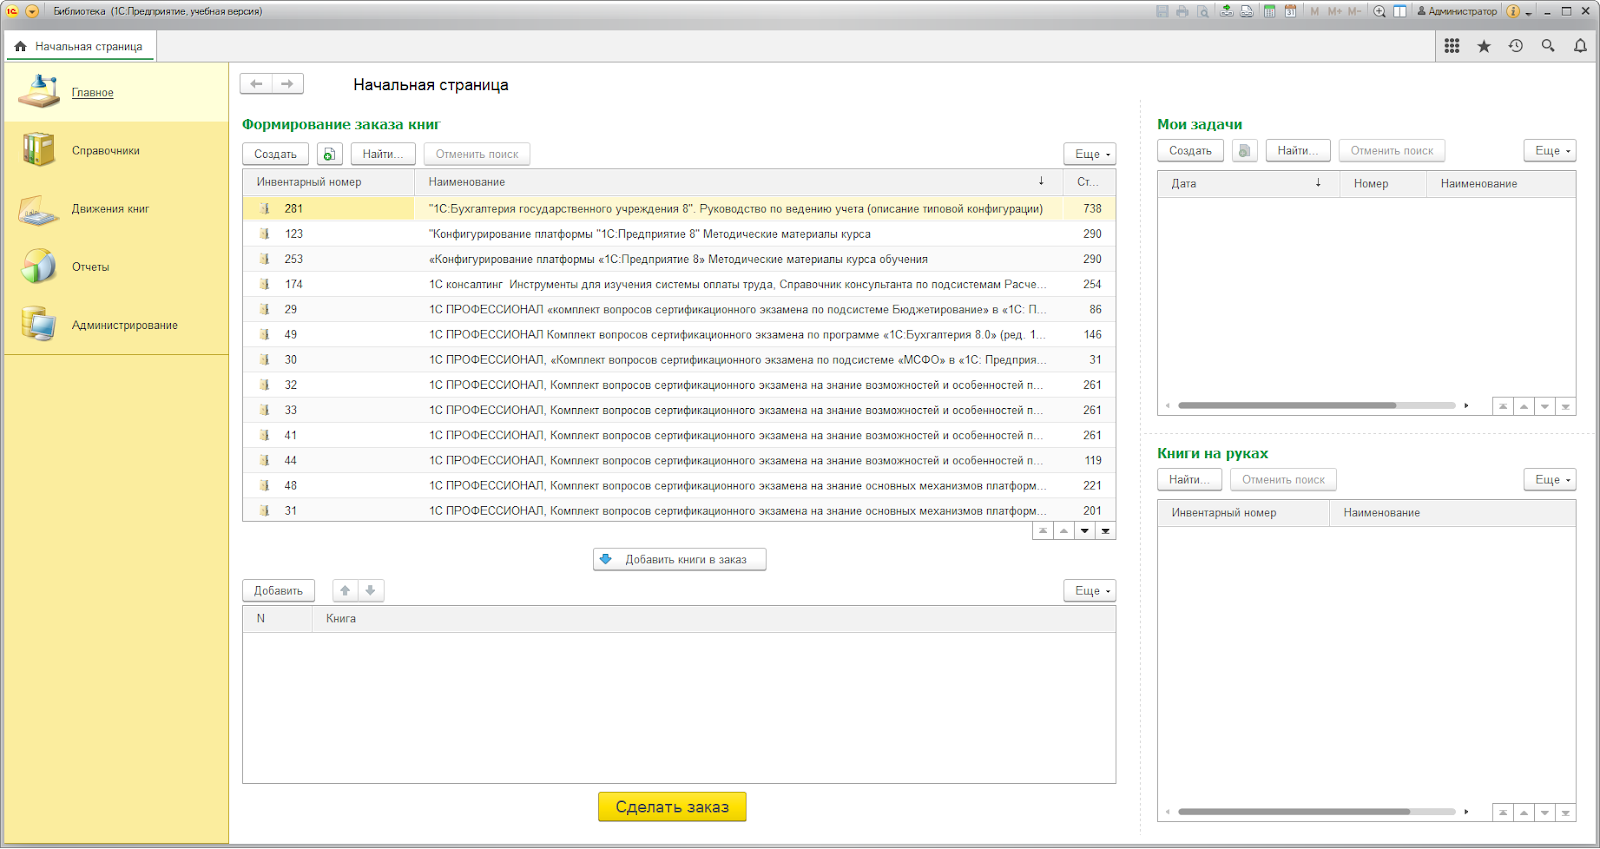Click Добавить книги в заказ button
The image size is (1600, 849).
pyautogui.click(x=680, y=559)
